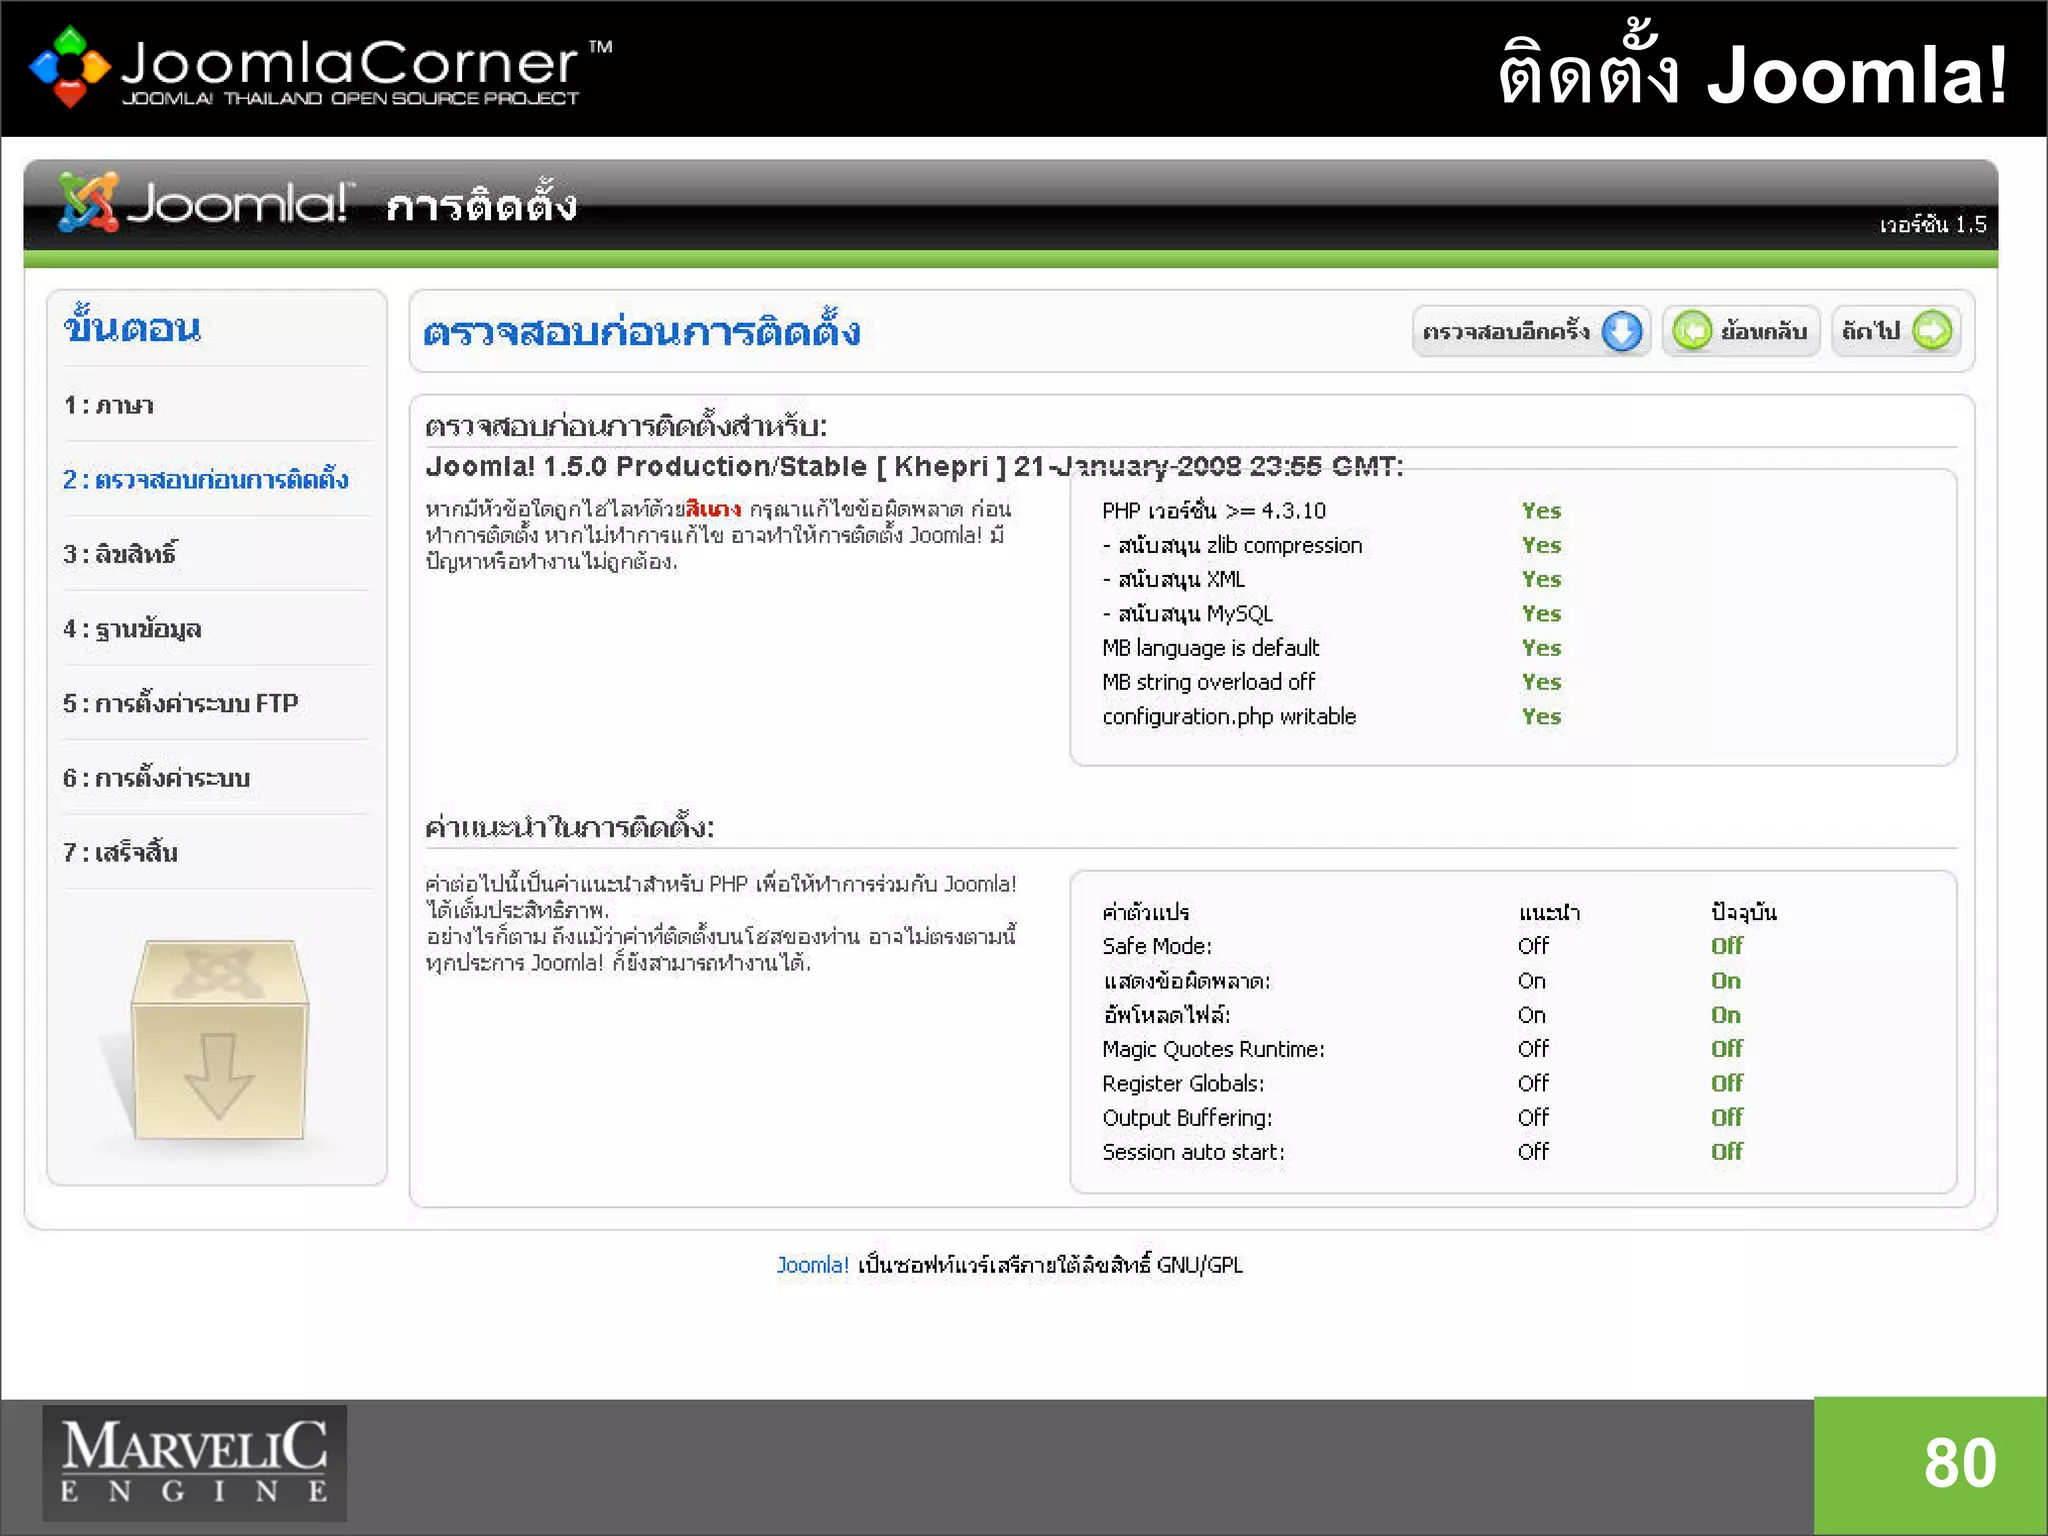Viewport: 2048px width, 1536px height.
Task: Click 'Output Buffering:' label
Action: [1187, 1118]
